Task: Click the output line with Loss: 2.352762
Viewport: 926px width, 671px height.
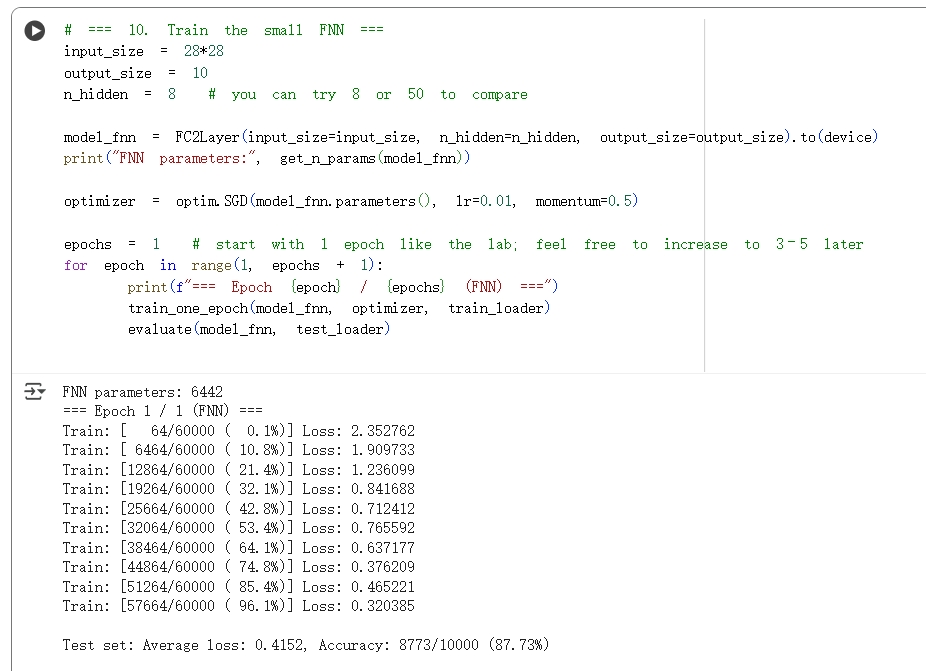Action: pos(238,431)
